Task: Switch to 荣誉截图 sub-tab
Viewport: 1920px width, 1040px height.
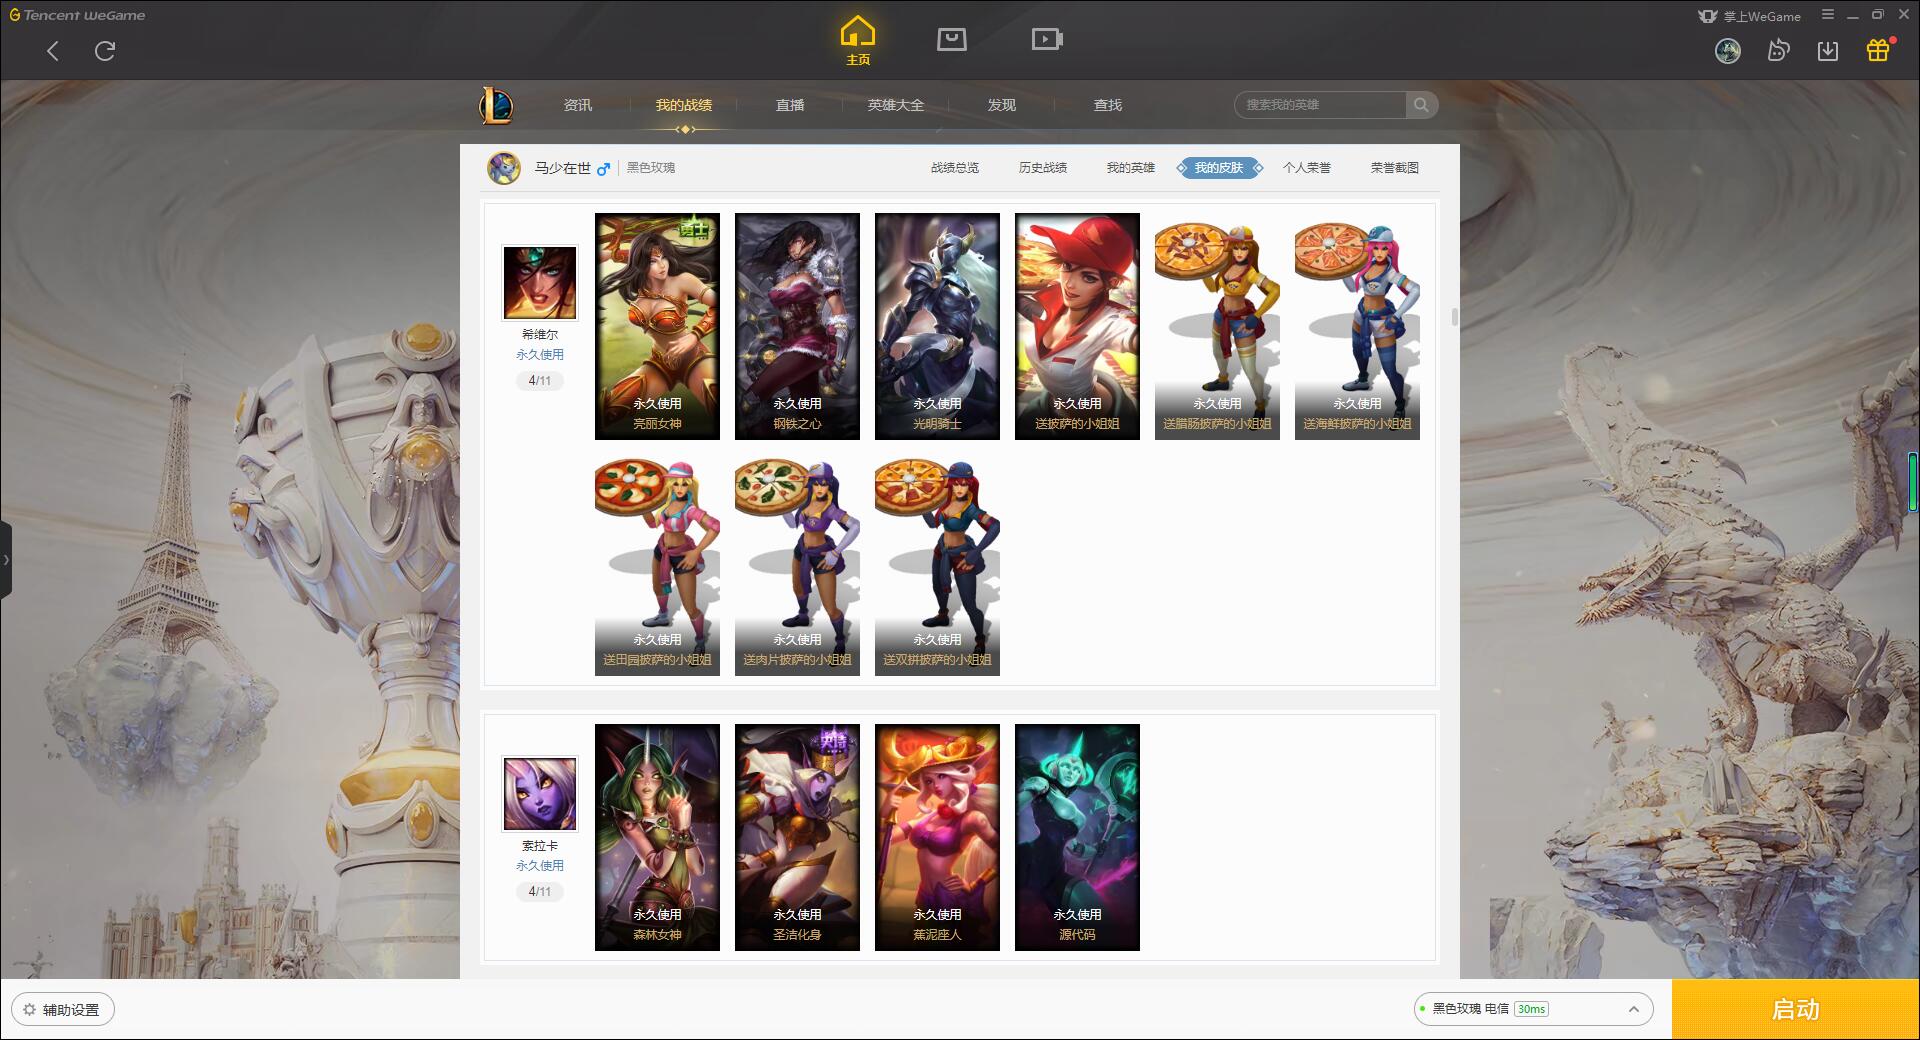Action: 1395,168
